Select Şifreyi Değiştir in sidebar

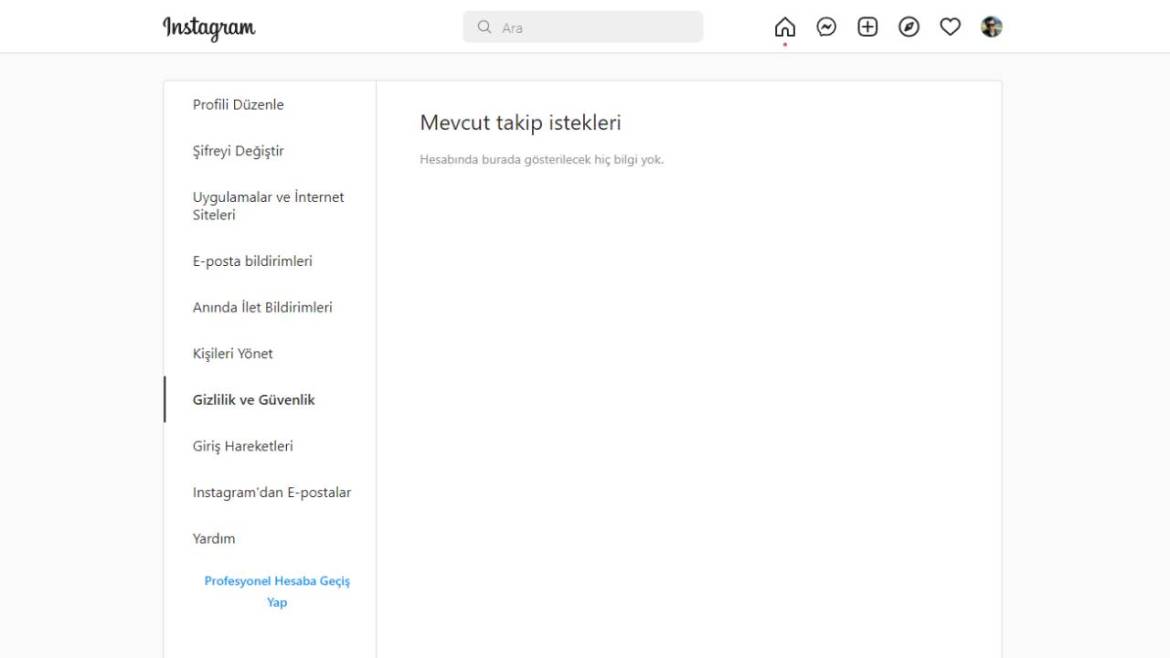coord(238,151)
